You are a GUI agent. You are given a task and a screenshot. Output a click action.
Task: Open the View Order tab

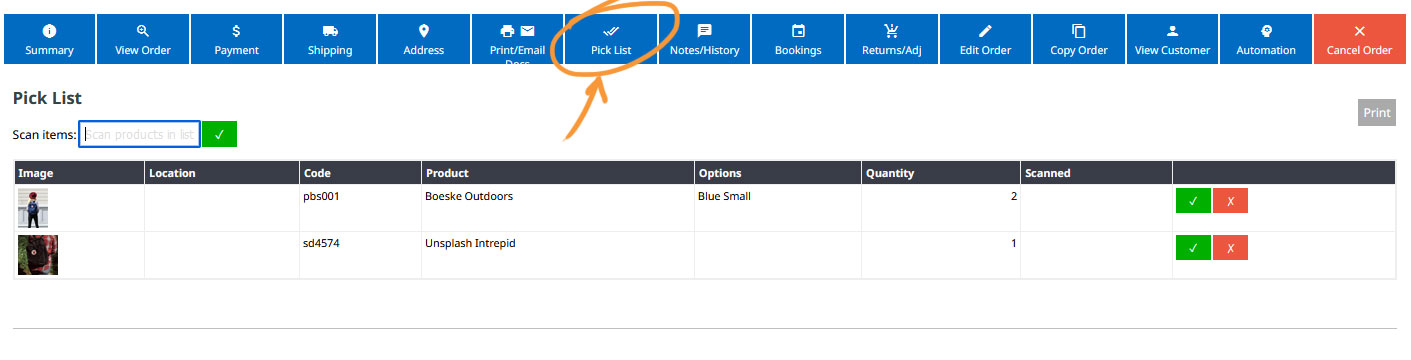point(143,39)
